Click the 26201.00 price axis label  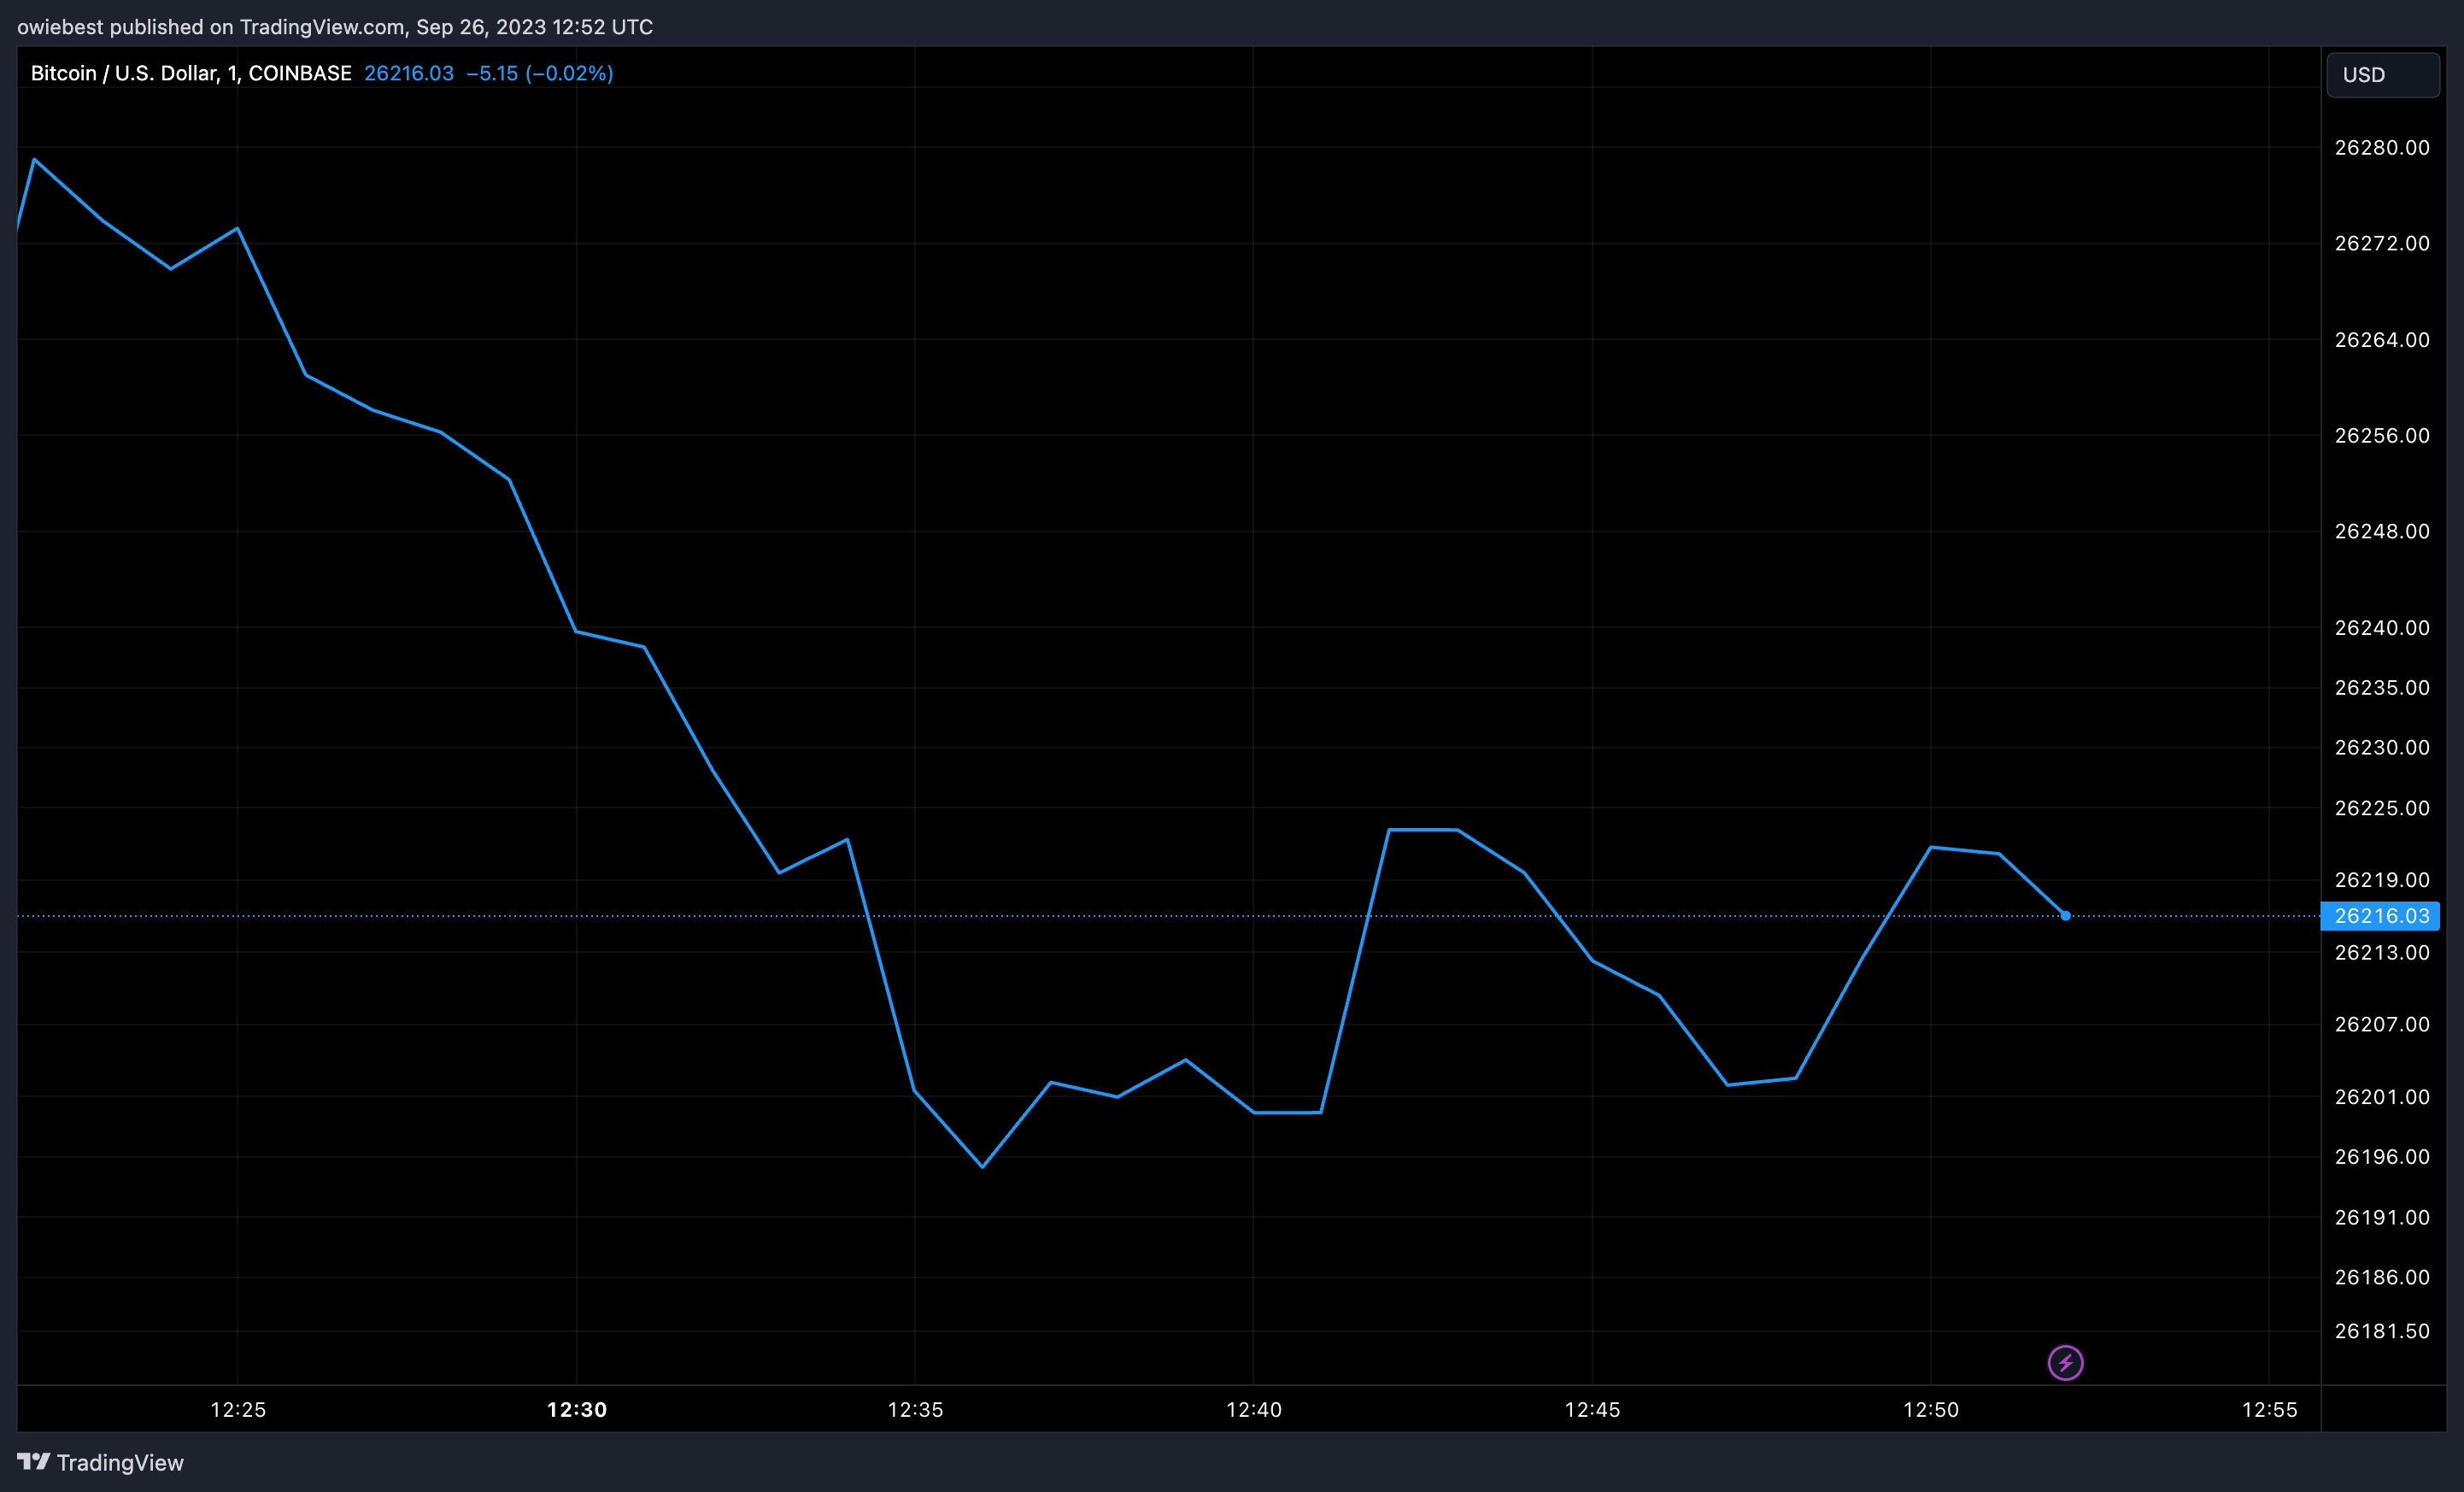[x=2382, y=1097]
